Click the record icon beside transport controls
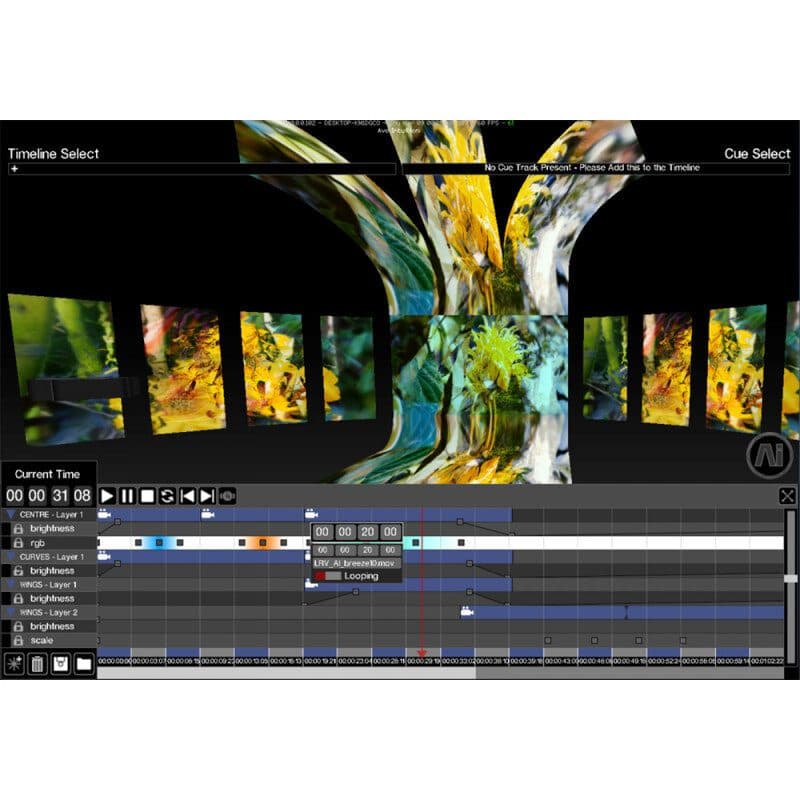Image resolution: width=800 pixels, height=800 pixels. 227,496
